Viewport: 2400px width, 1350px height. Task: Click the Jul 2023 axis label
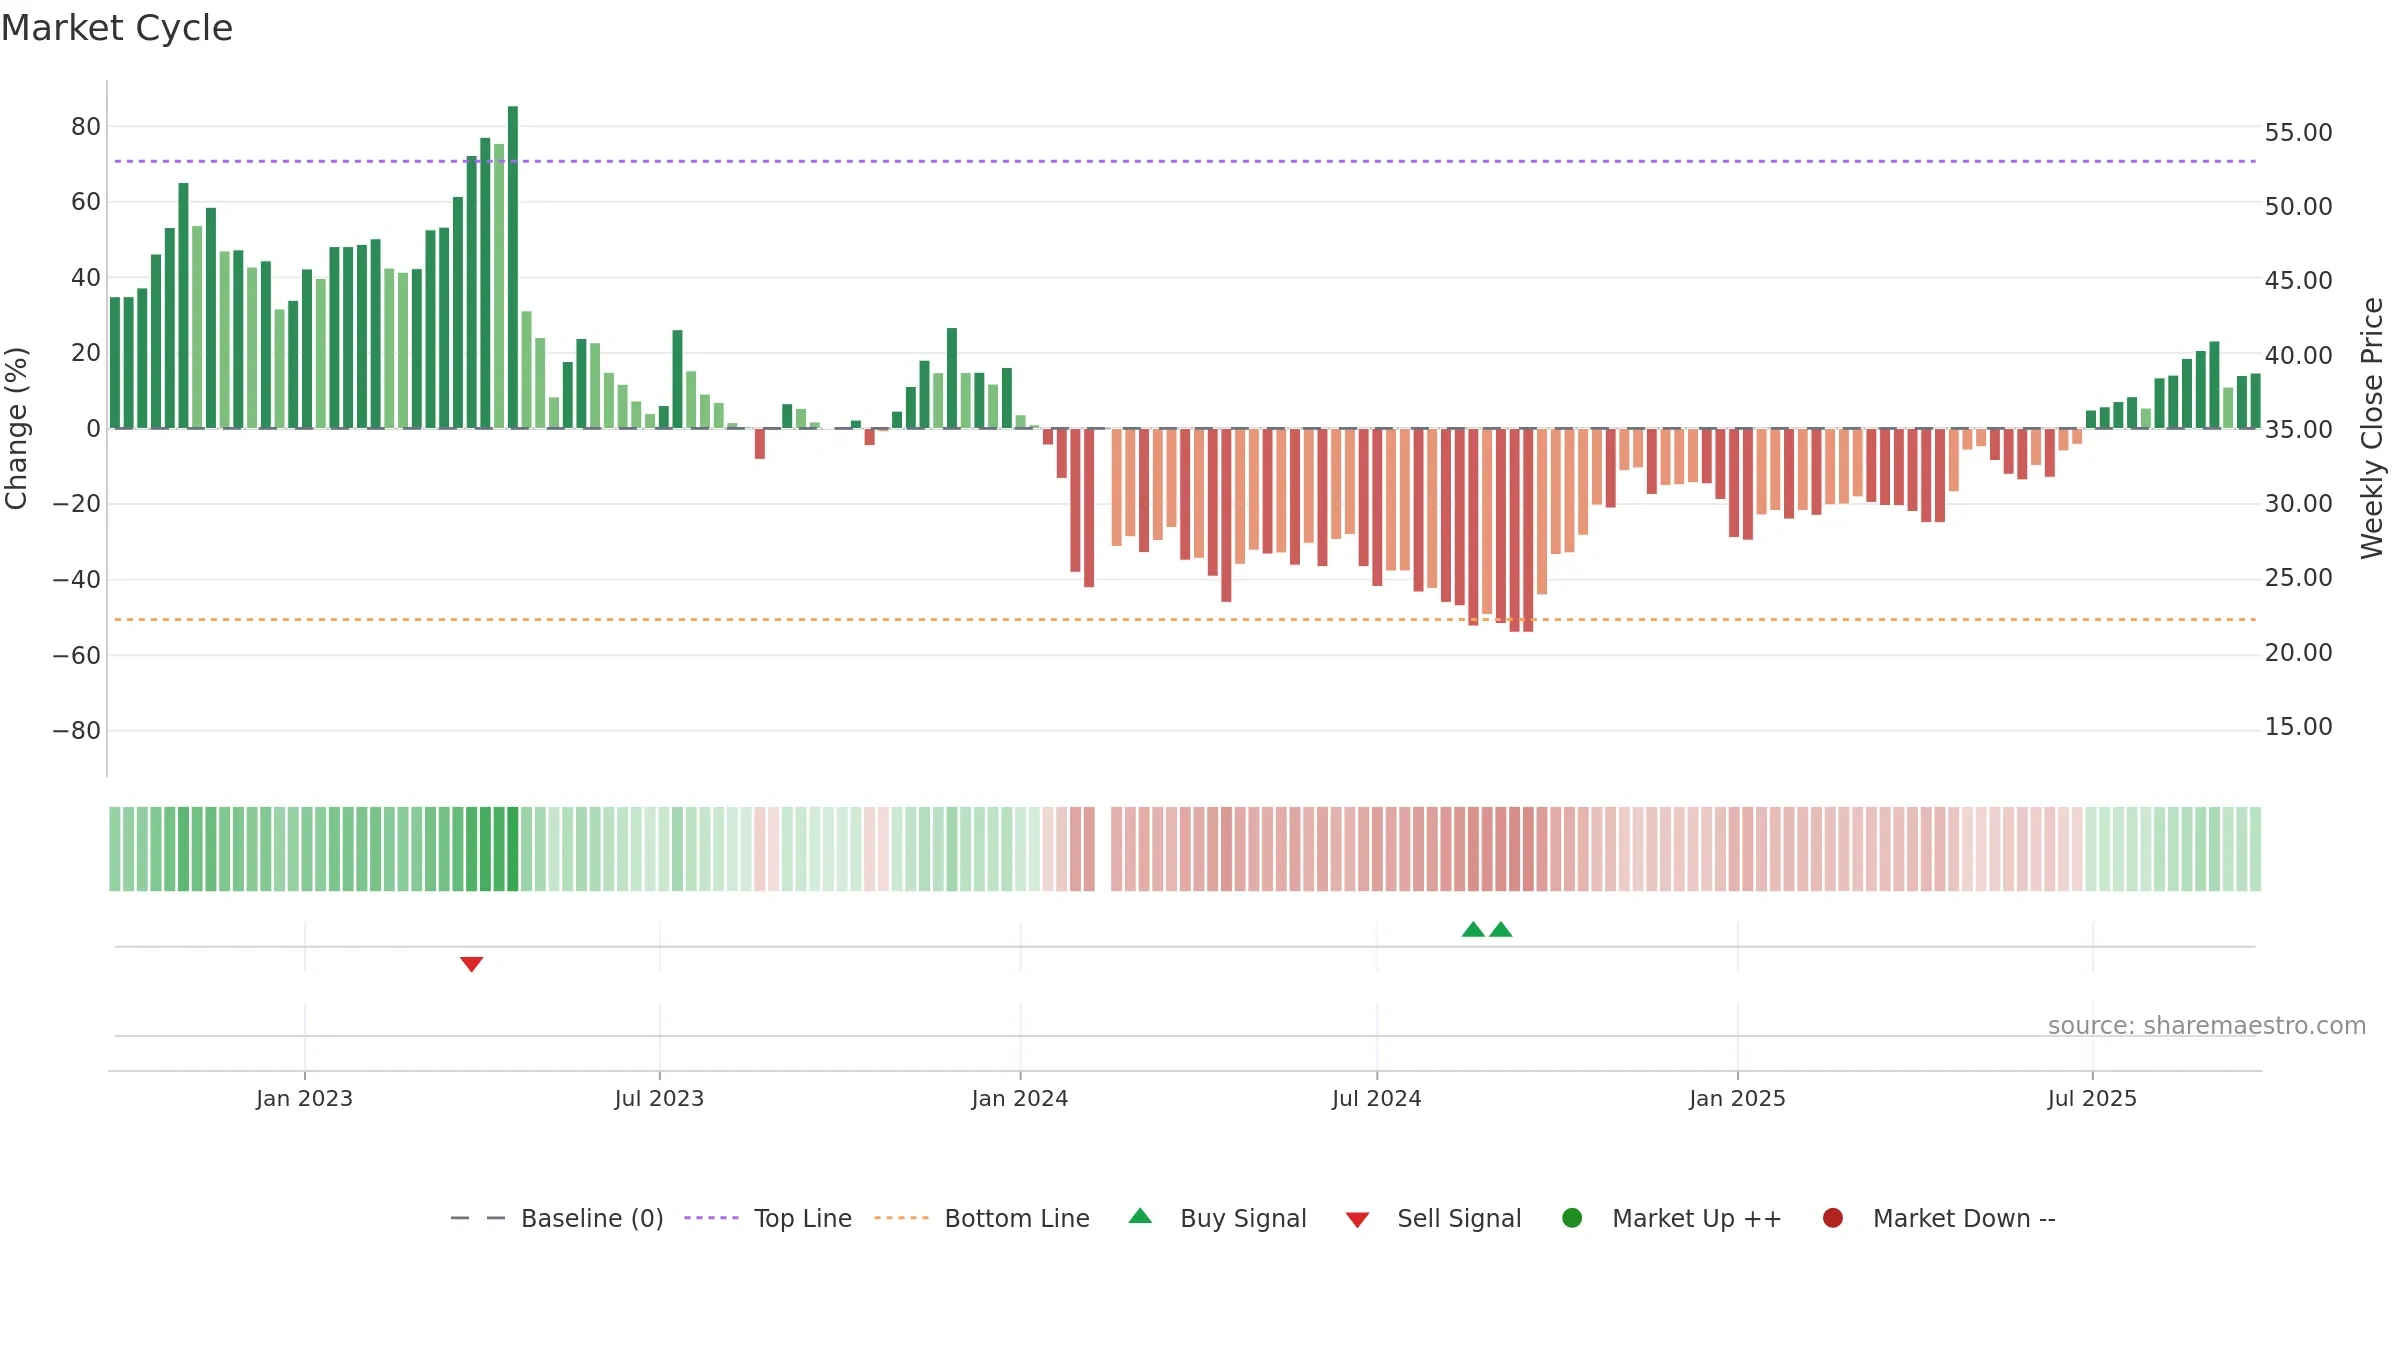pyautogui.click(x=659, y=1098)
